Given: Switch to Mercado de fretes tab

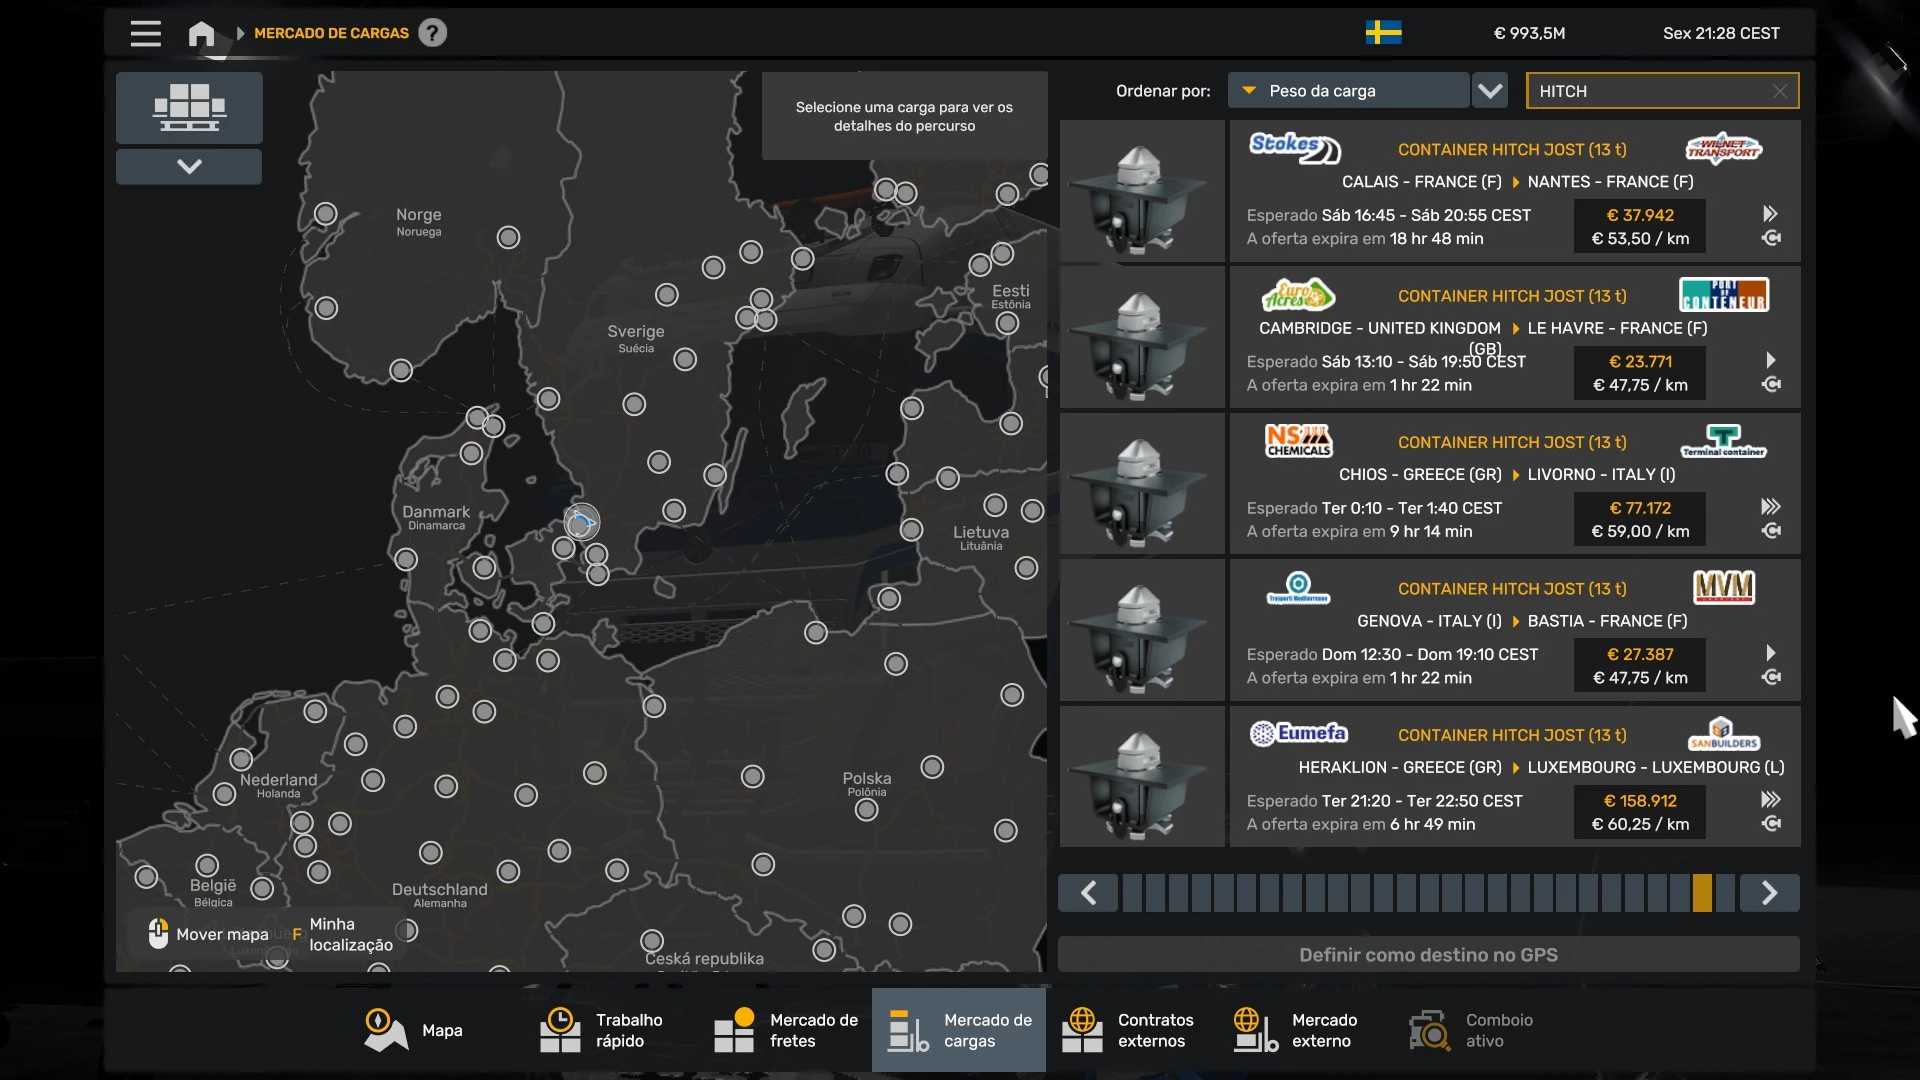Looking at the screenshot, I should [x=786, y=1030].
